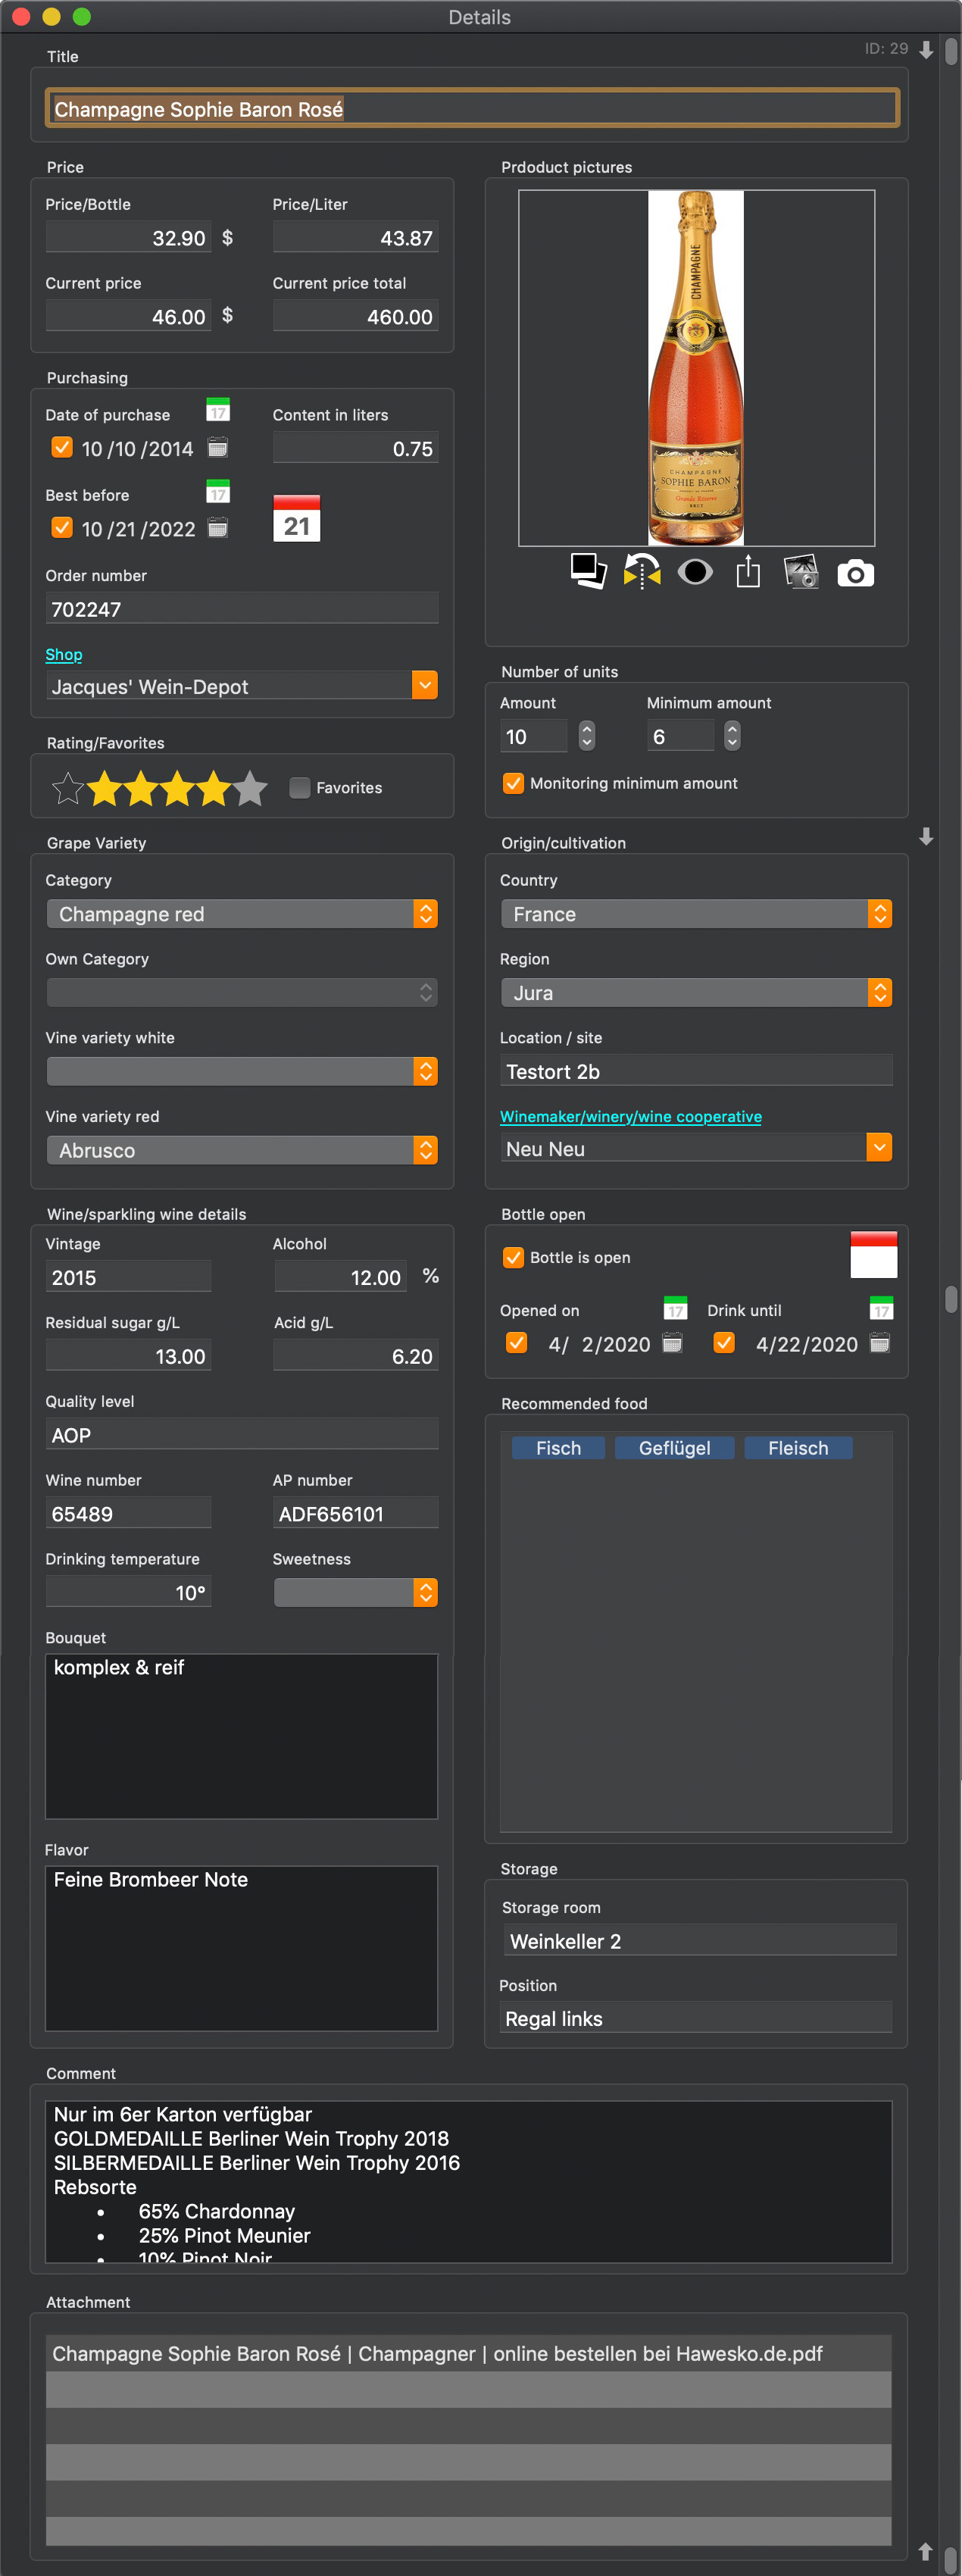The image size is (962, 2576).
Task: Click the Minimum amount stepper
Action: pyautogui.click(x=733, y=736)
